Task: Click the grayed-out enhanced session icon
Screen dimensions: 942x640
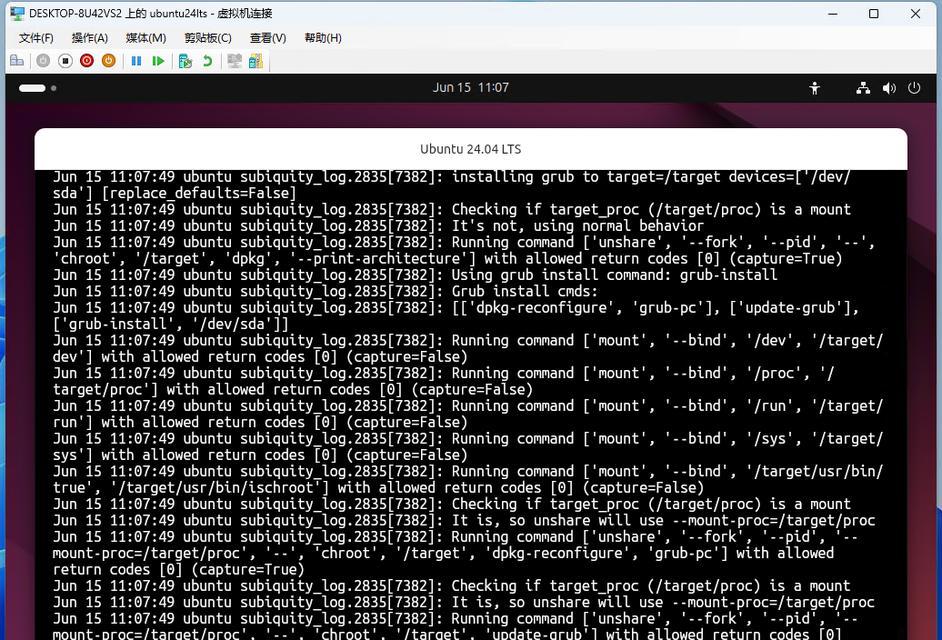Action: pos(234,61)
